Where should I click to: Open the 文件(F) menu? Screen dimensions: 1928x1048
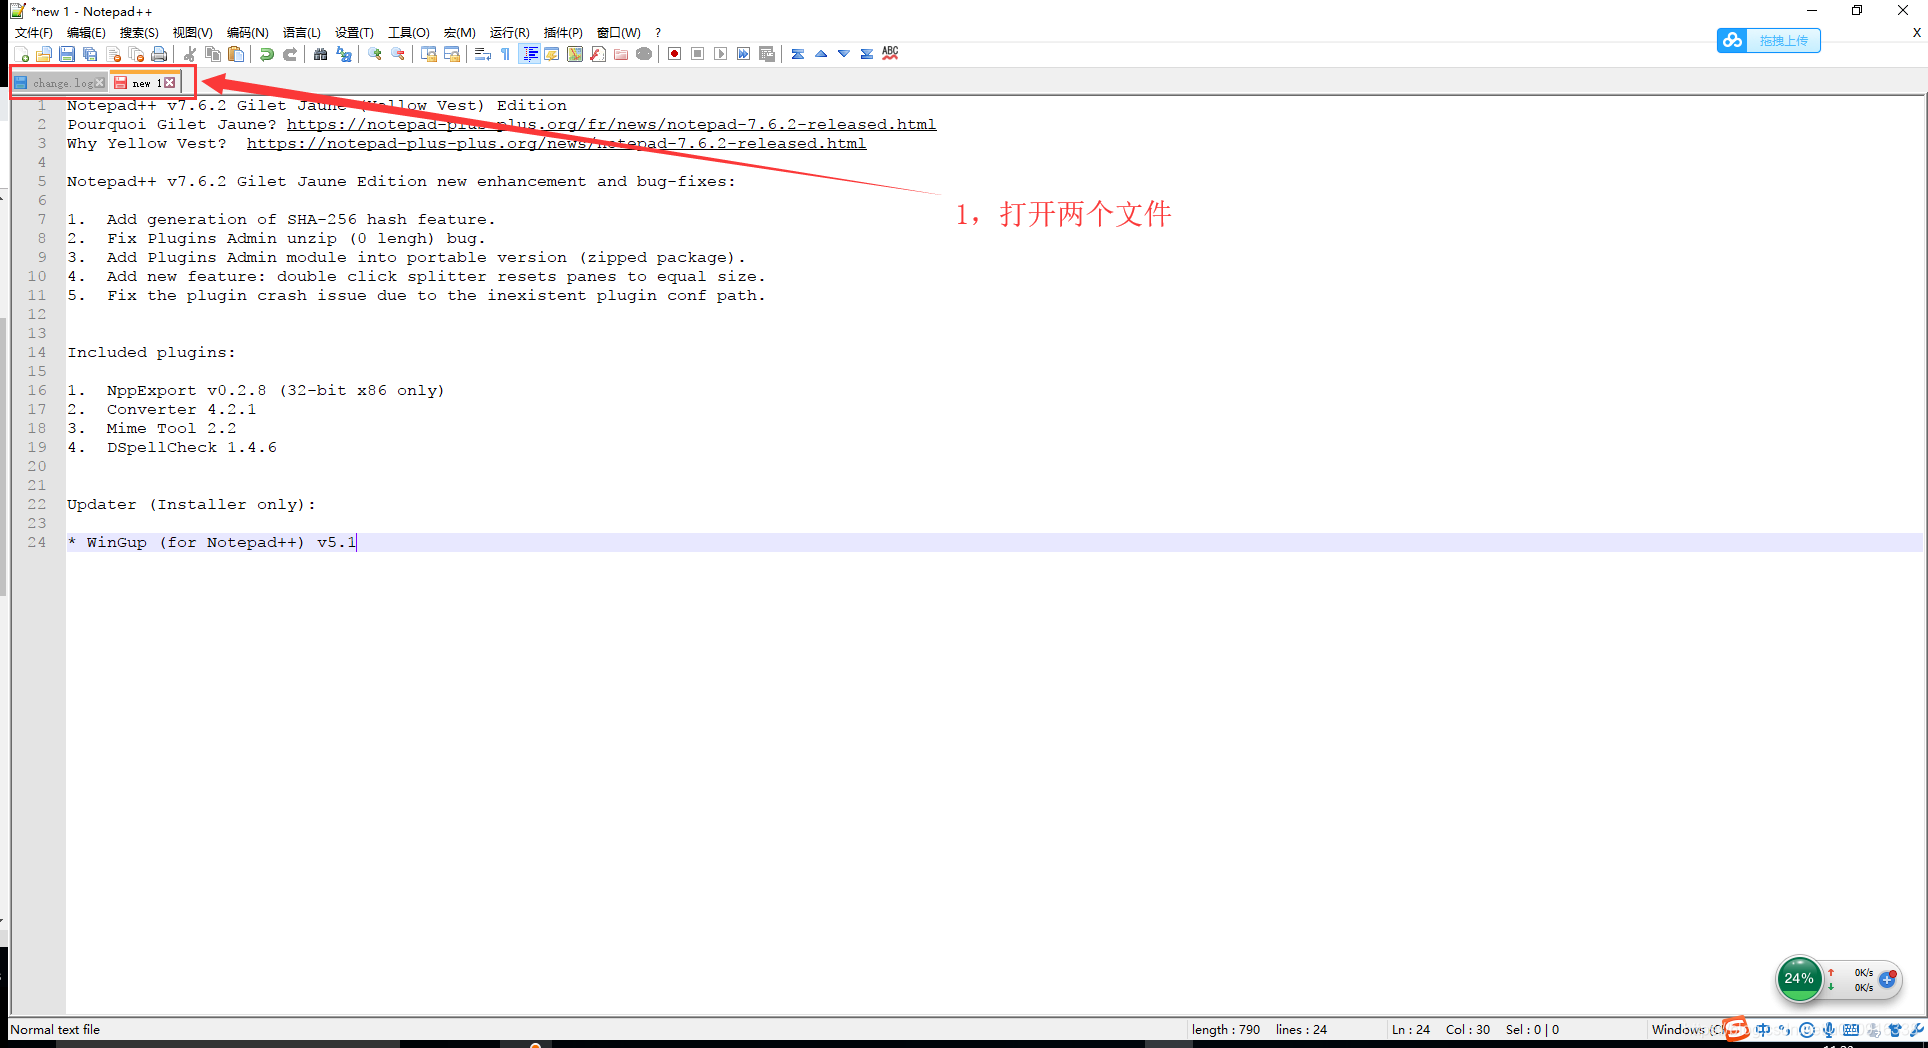pyautogui.click(x=34, y=33)
